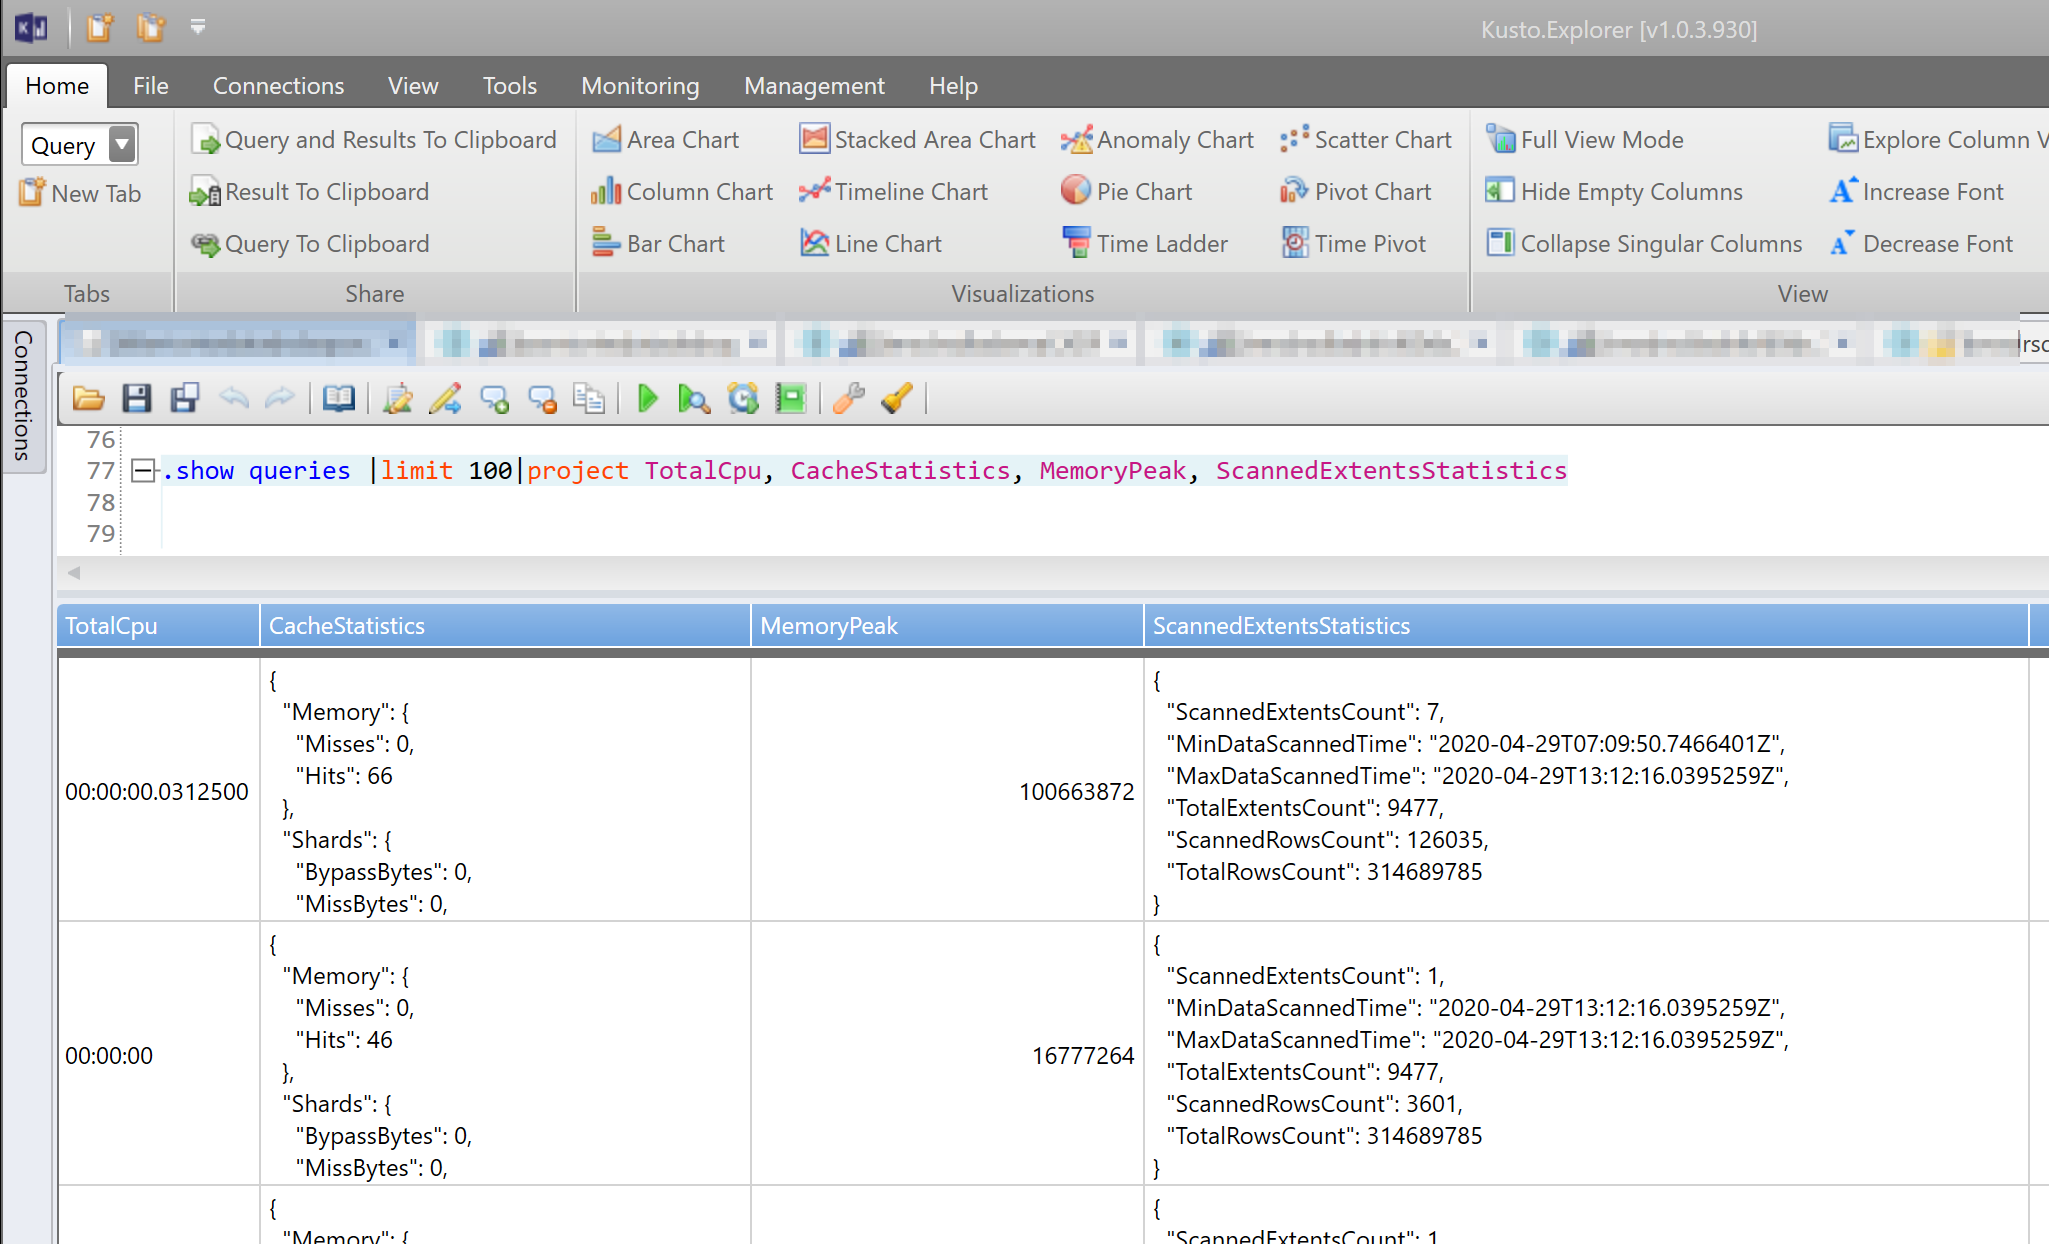This screenshot has width=2049, height=1244.
Task: Toggle Full View Mode
Action: click(1584, 140)
